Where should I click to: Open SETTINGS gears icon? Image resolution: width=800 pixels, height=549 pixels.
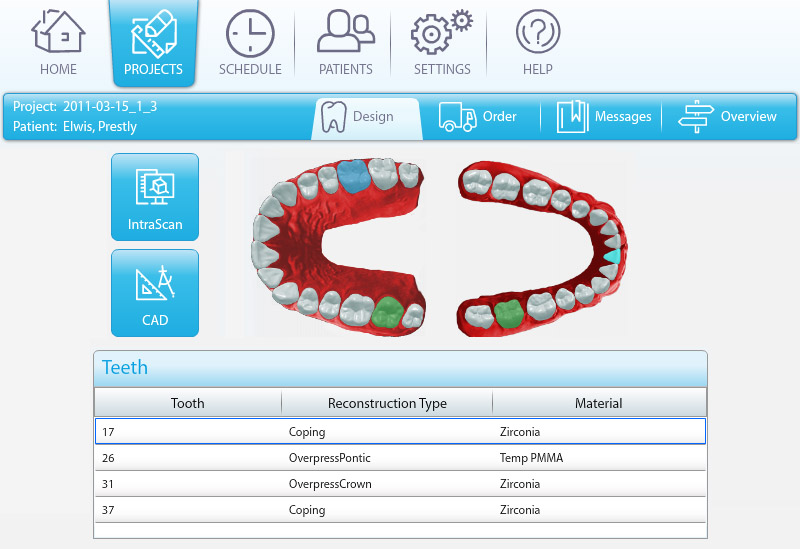coord(442,32)
